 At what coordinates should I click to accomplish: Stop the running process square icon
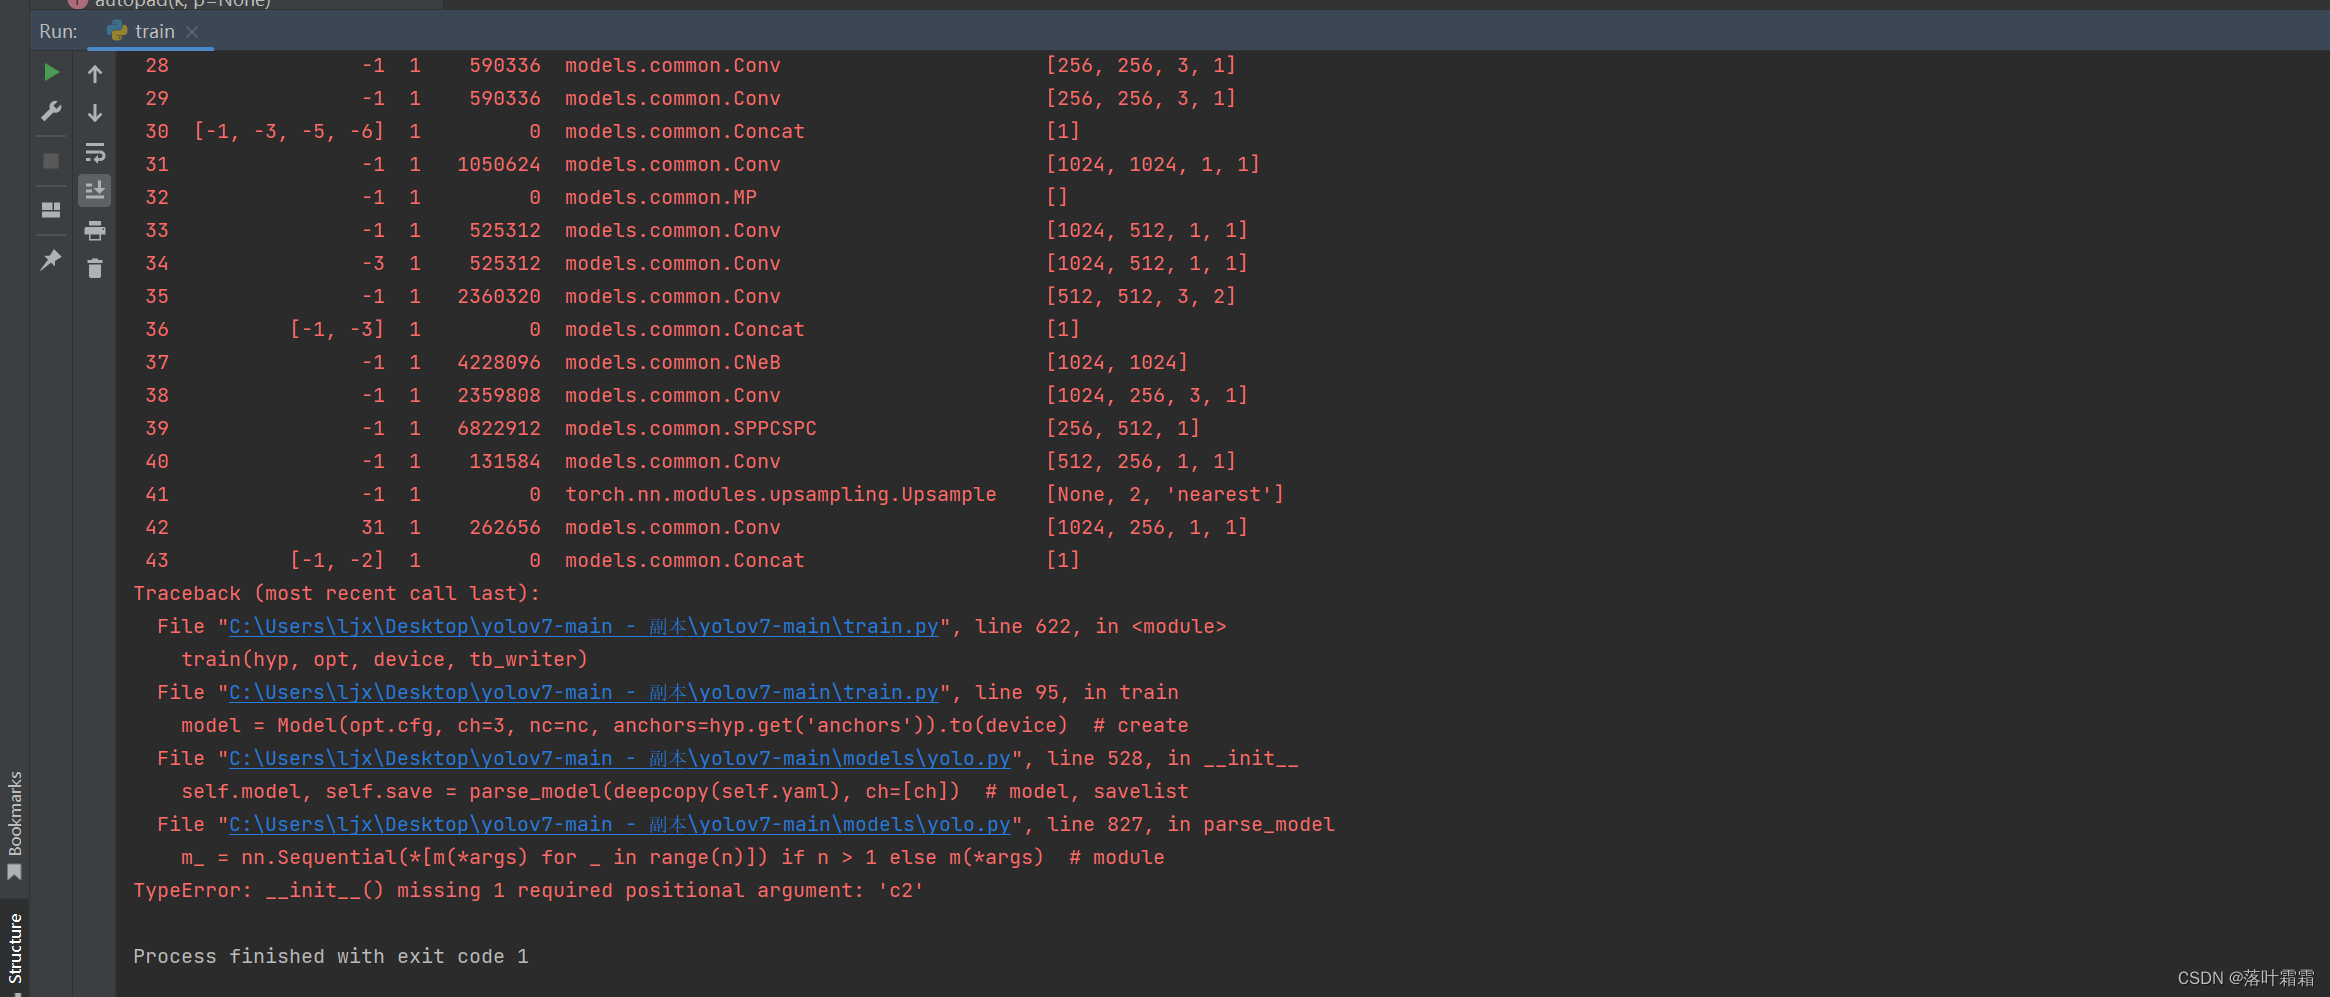(51, 161)
